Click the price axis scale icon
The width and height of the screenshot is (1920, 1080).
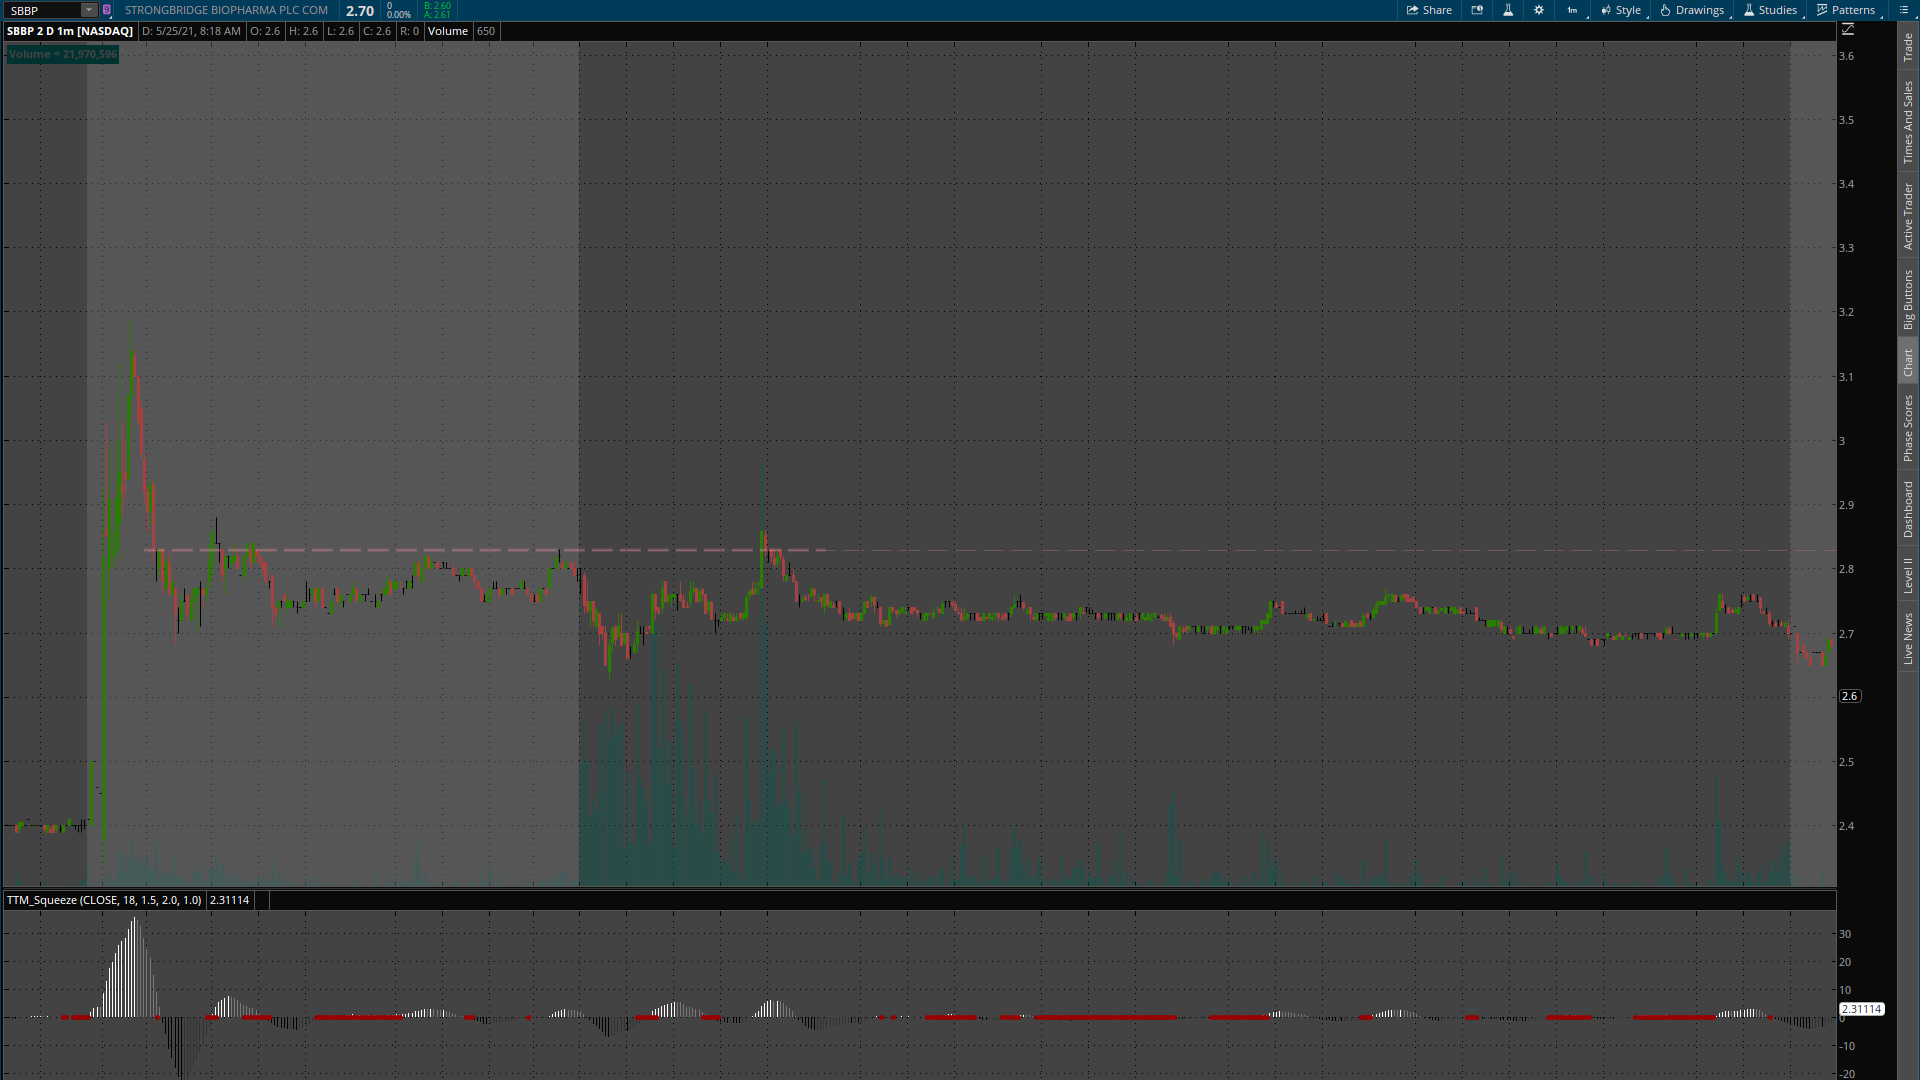pyautogui.click(x=1848, y=30)
